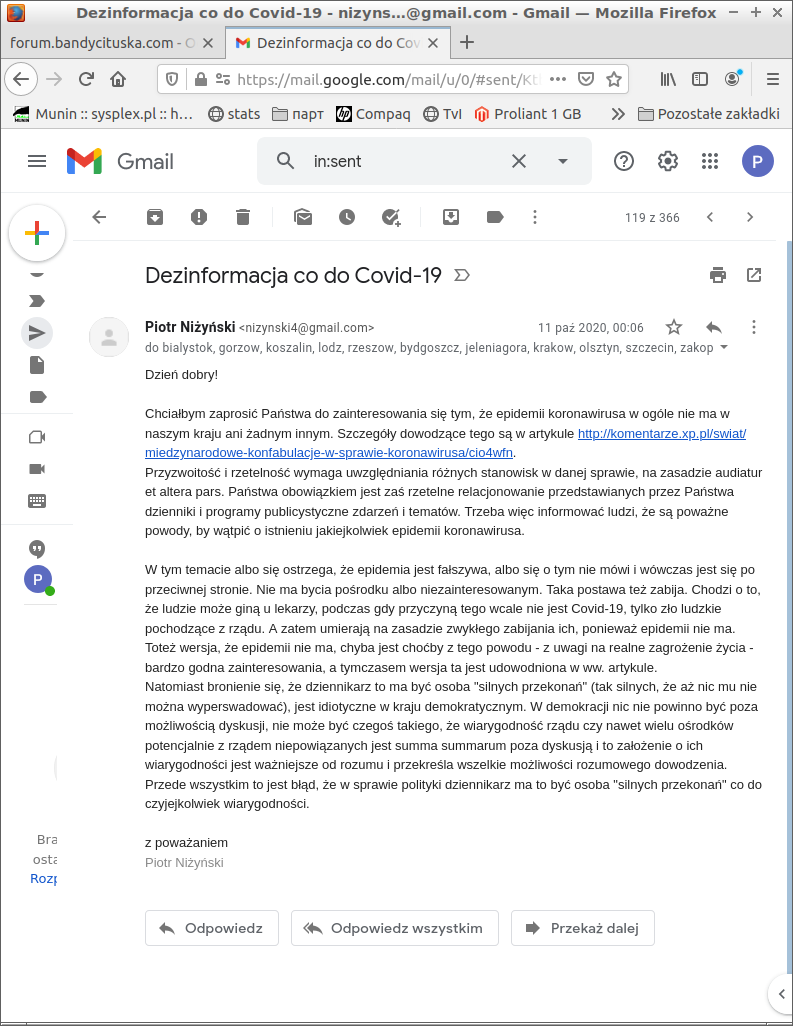Viewport: 793px width, 1026px height.
Task: Open the komentarze.xp.pl article link
Action: tap(446, 443)
